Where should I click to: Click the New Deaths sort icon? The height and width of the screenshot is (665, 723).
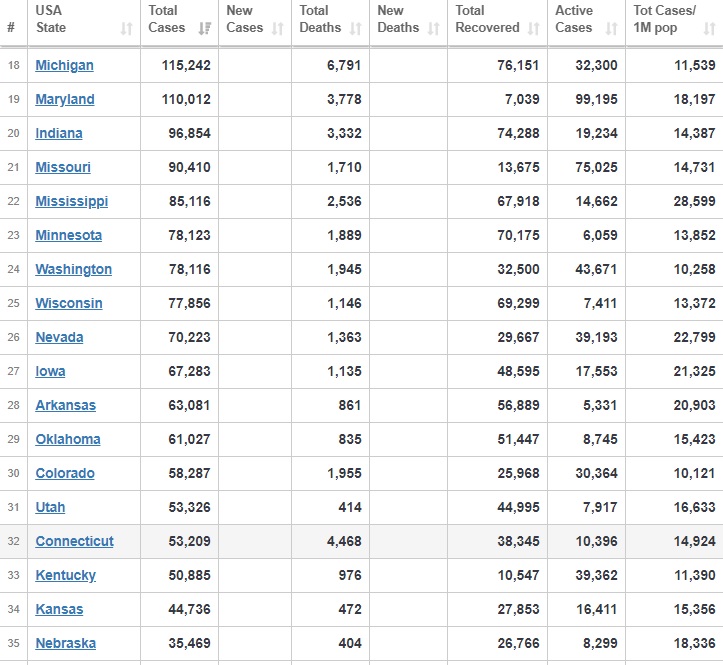coord(433,29)
